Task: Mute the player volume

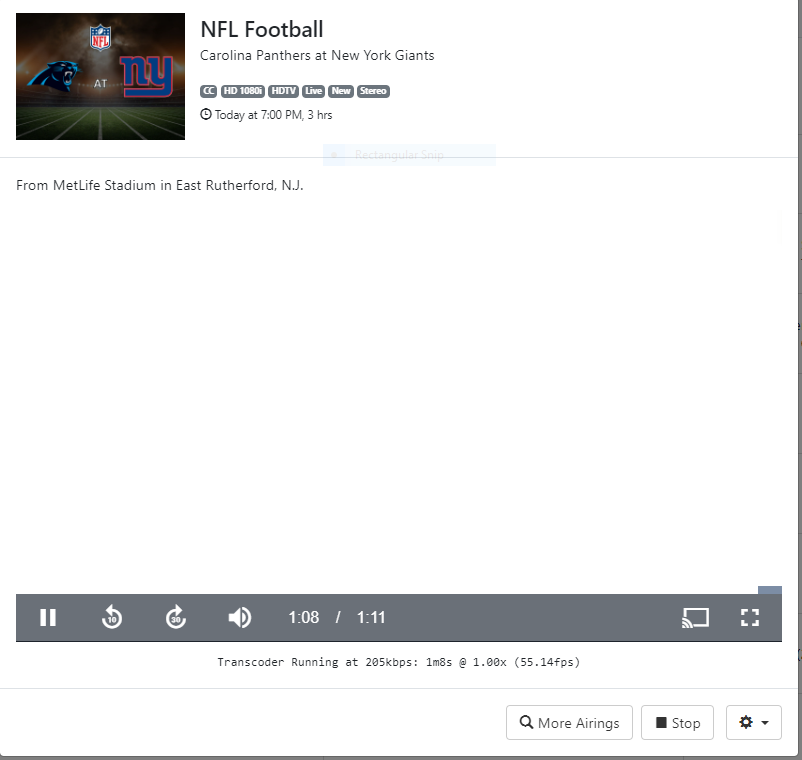Action: click(x=240, y=617)
